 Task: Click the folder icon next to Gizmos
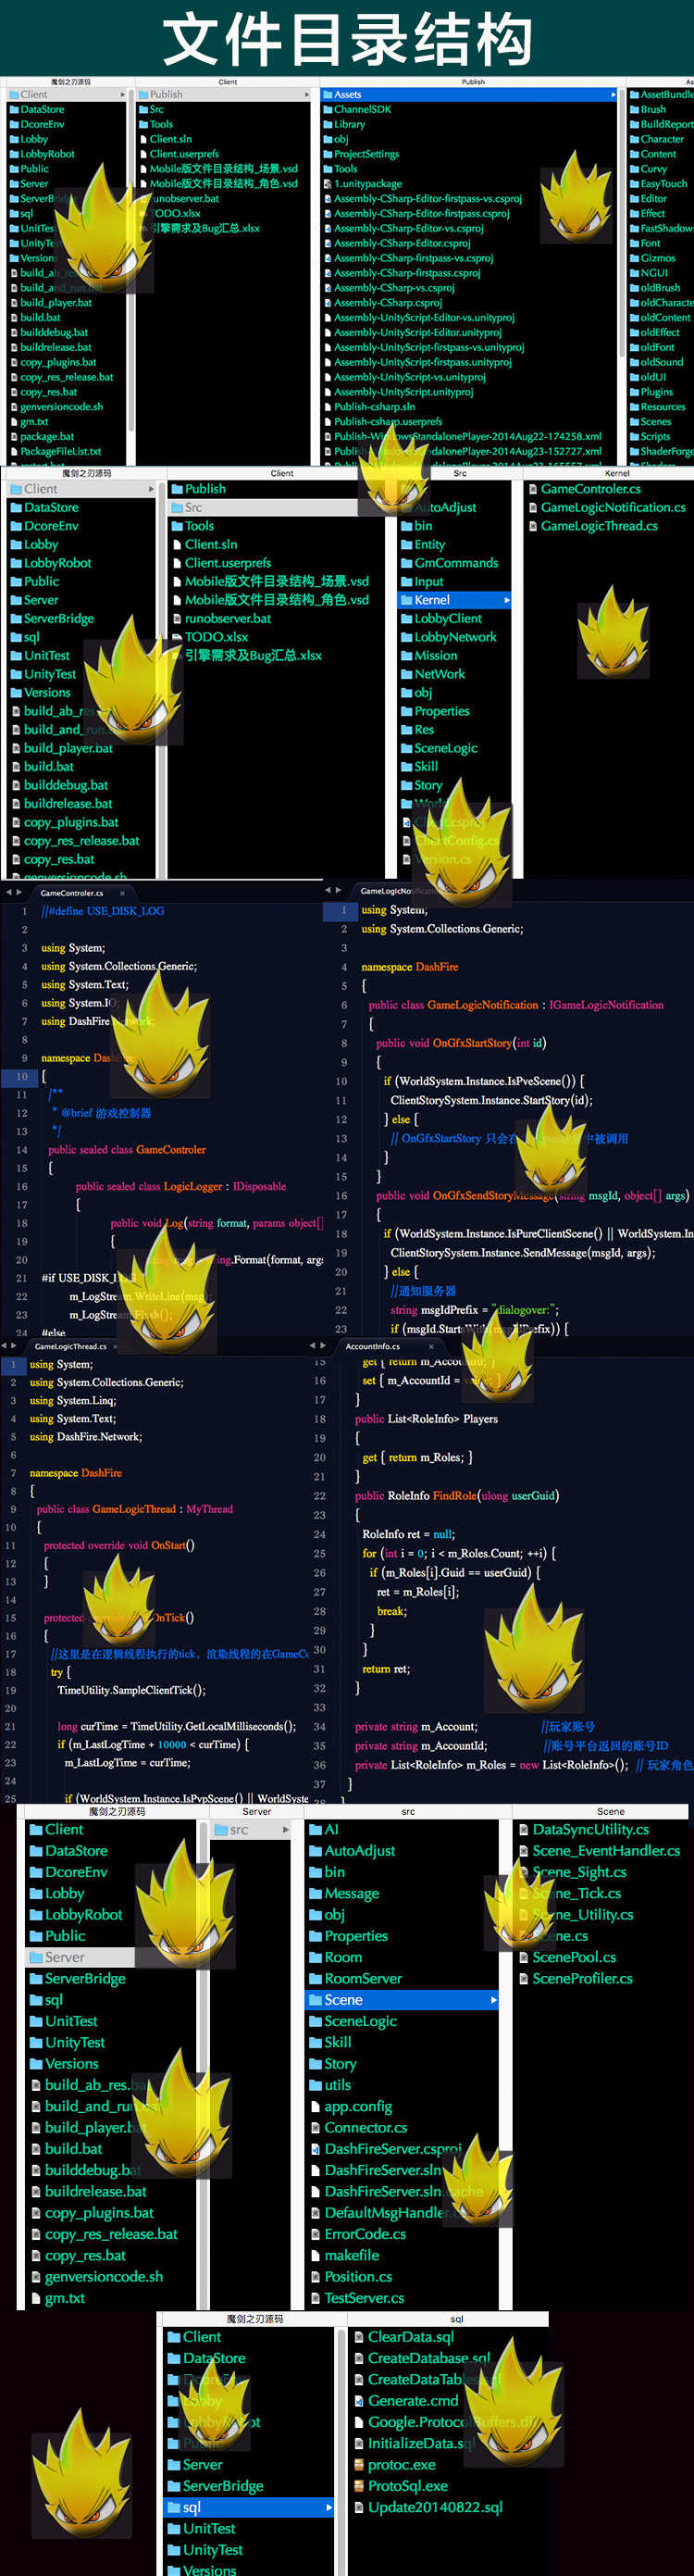634,258
